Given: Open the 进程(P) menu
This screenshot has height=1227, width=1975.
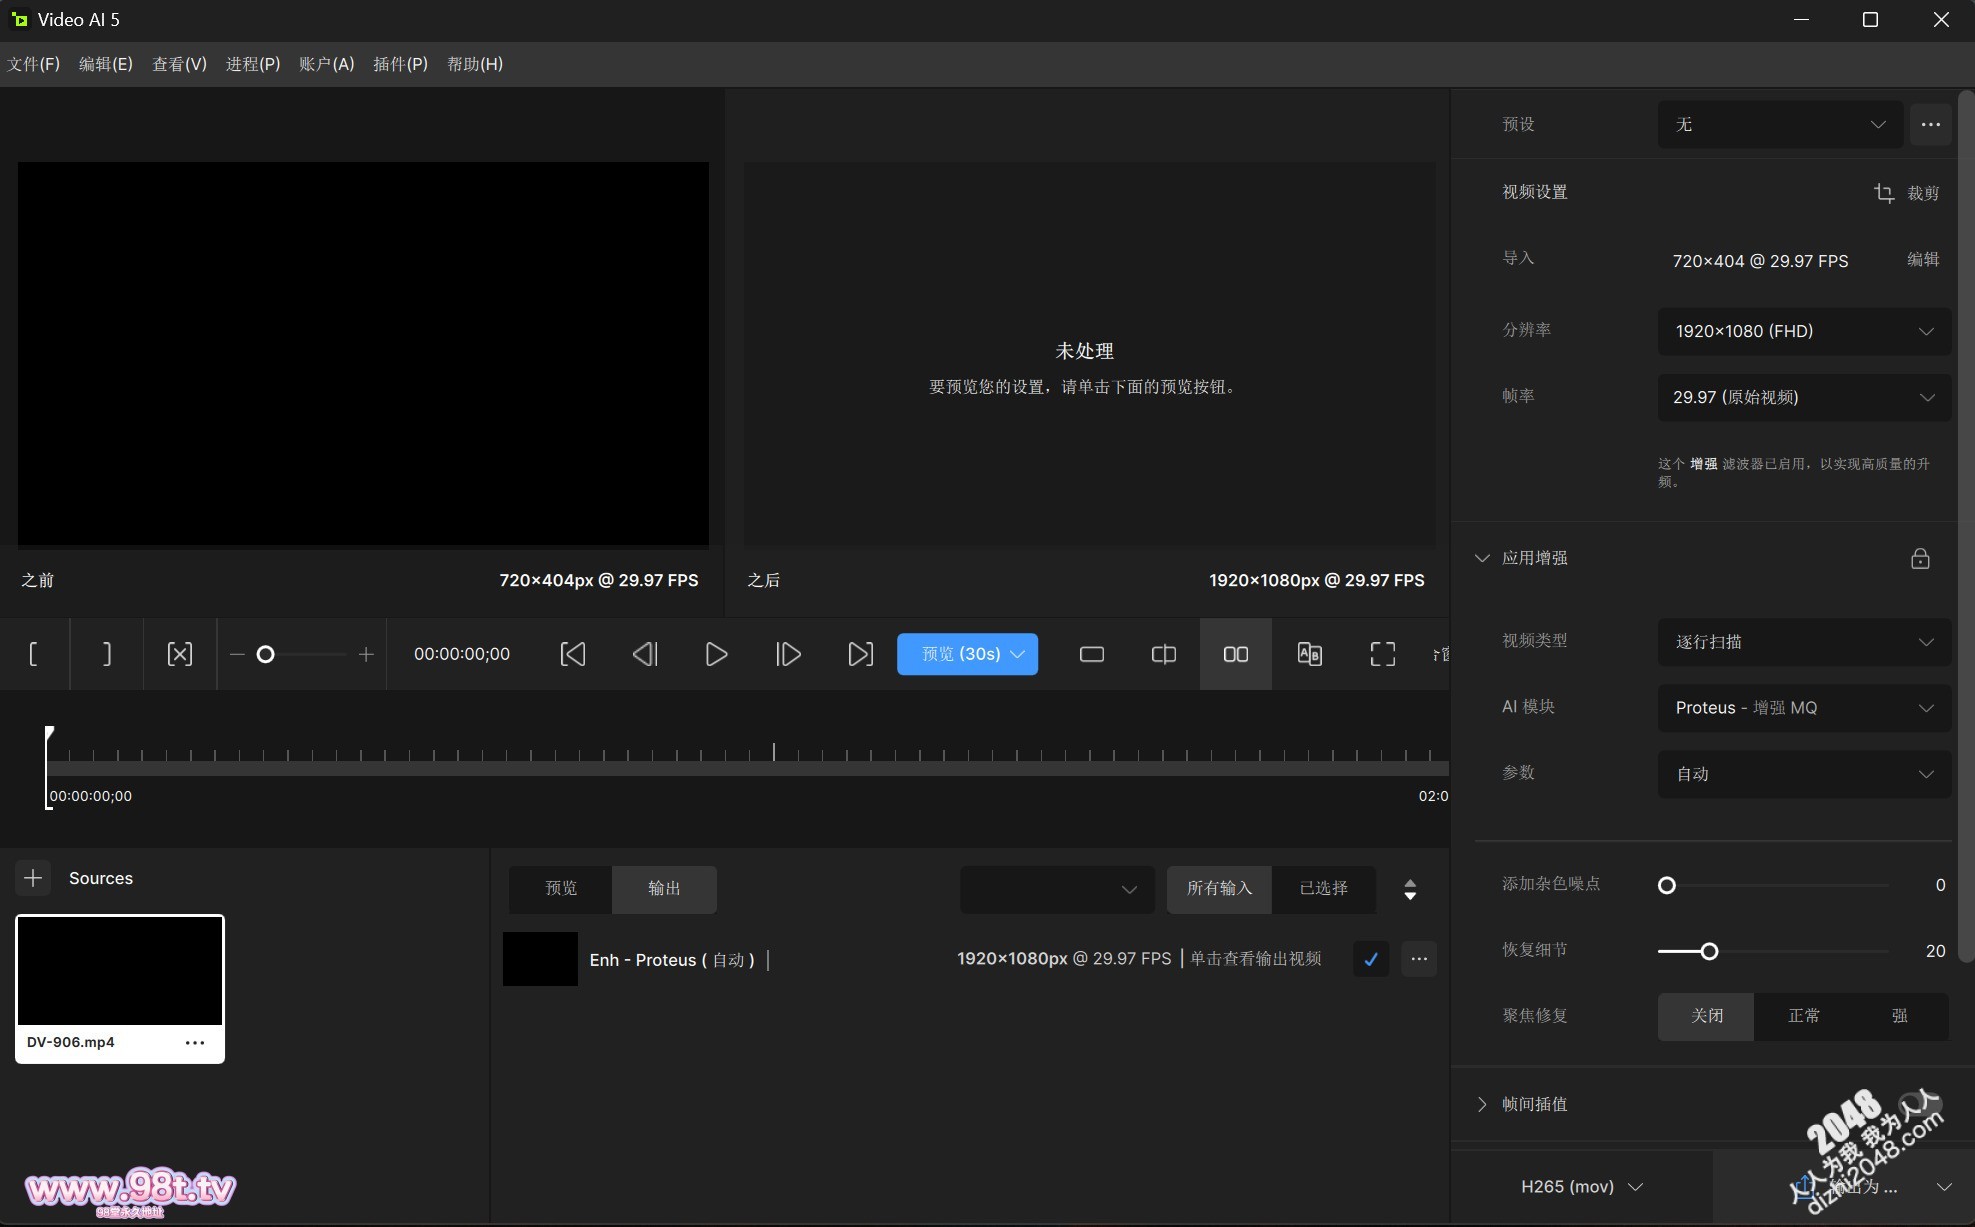Looking at the screenshot, I should coord(253,64).
